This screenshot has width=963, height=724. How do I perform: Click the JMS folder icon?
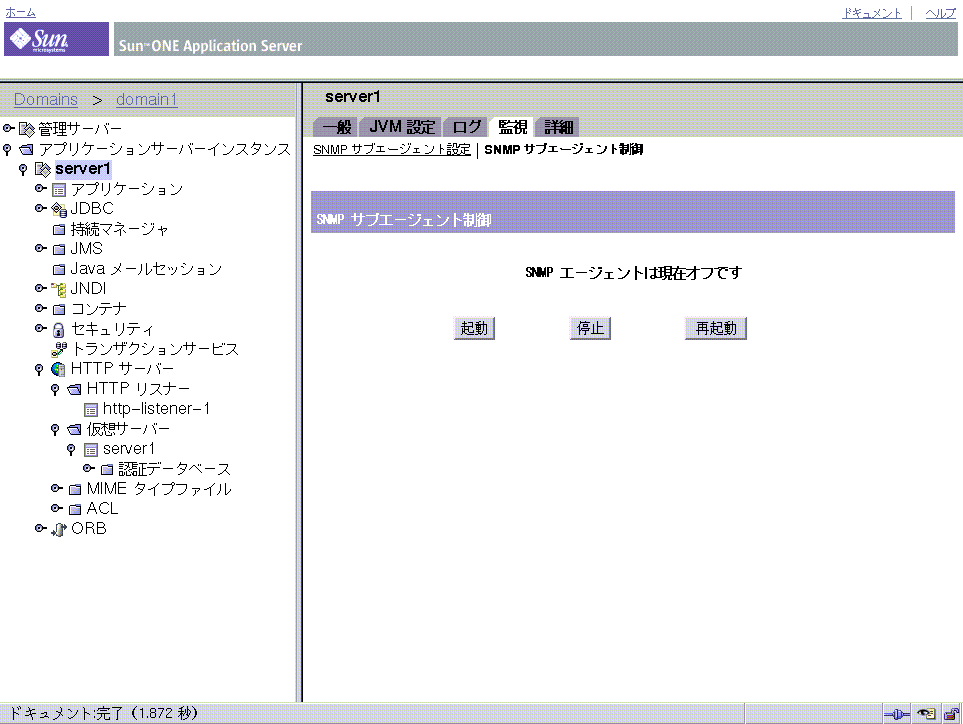59,249
